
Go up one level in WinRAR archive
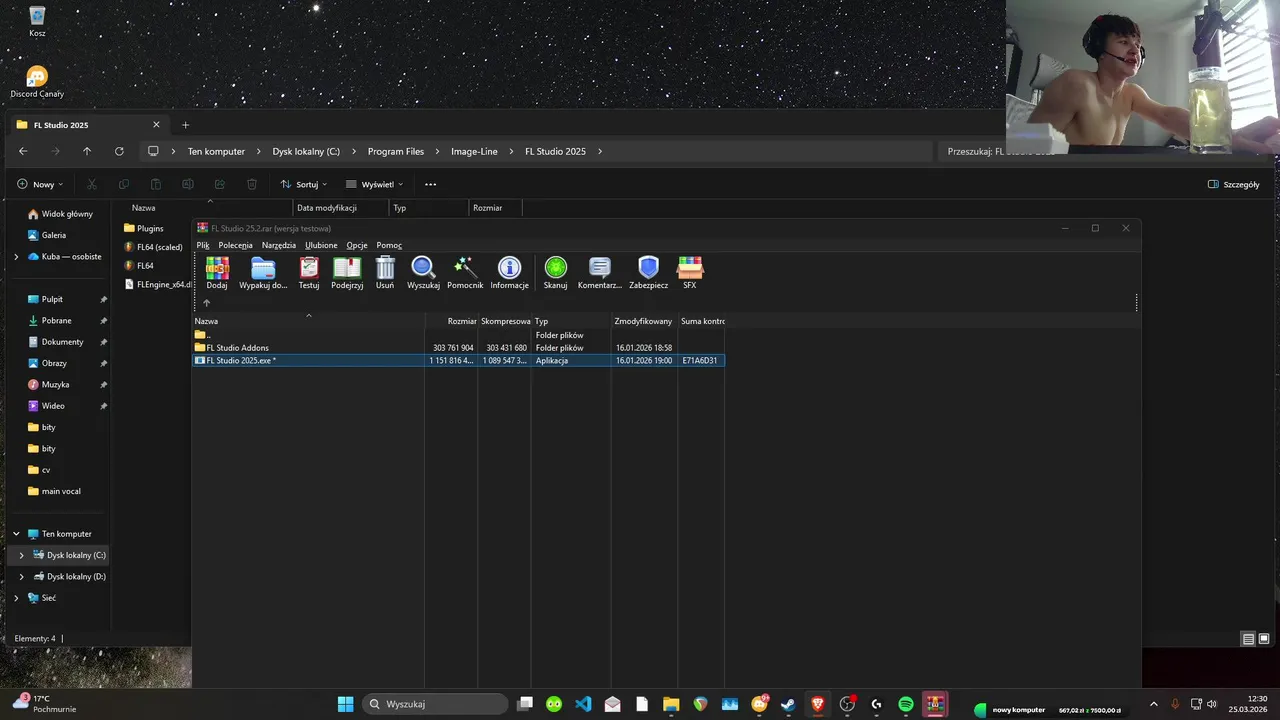pyautogui.click(x=207, y=303)
